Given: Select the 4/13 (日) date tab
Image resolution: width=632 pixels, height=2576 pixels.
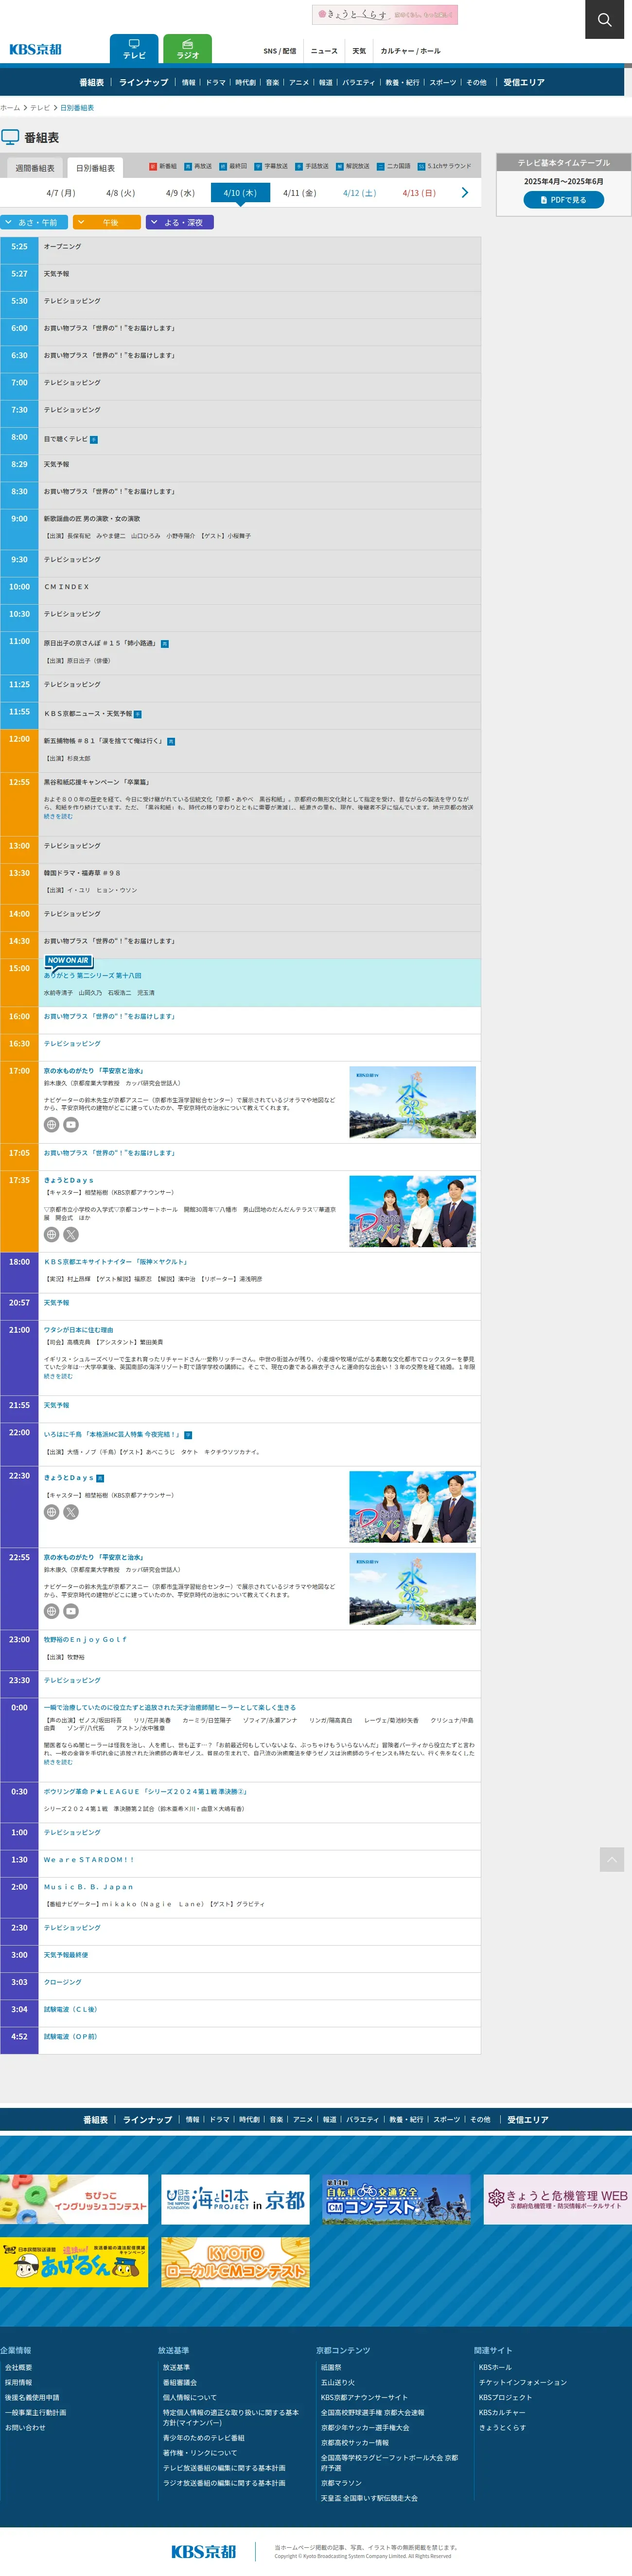Looking at the screenshot, I should pos(419,193).
